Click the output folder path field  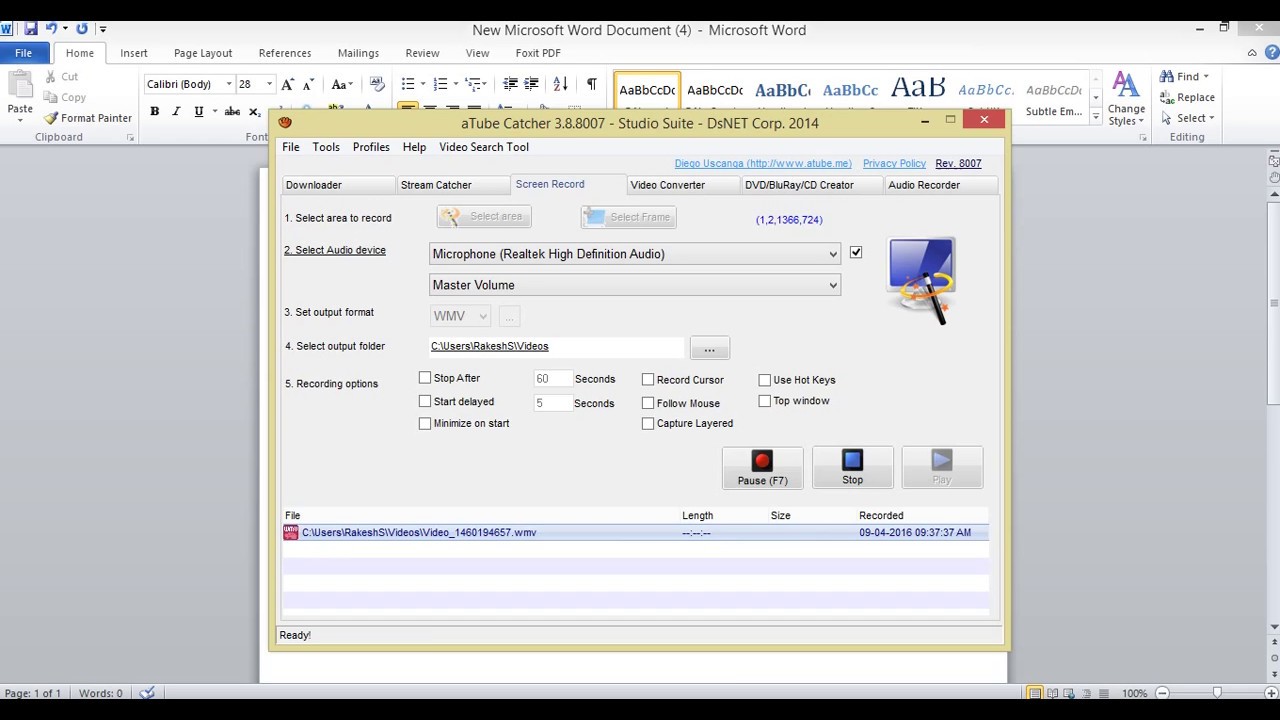[x=556, y=346]
